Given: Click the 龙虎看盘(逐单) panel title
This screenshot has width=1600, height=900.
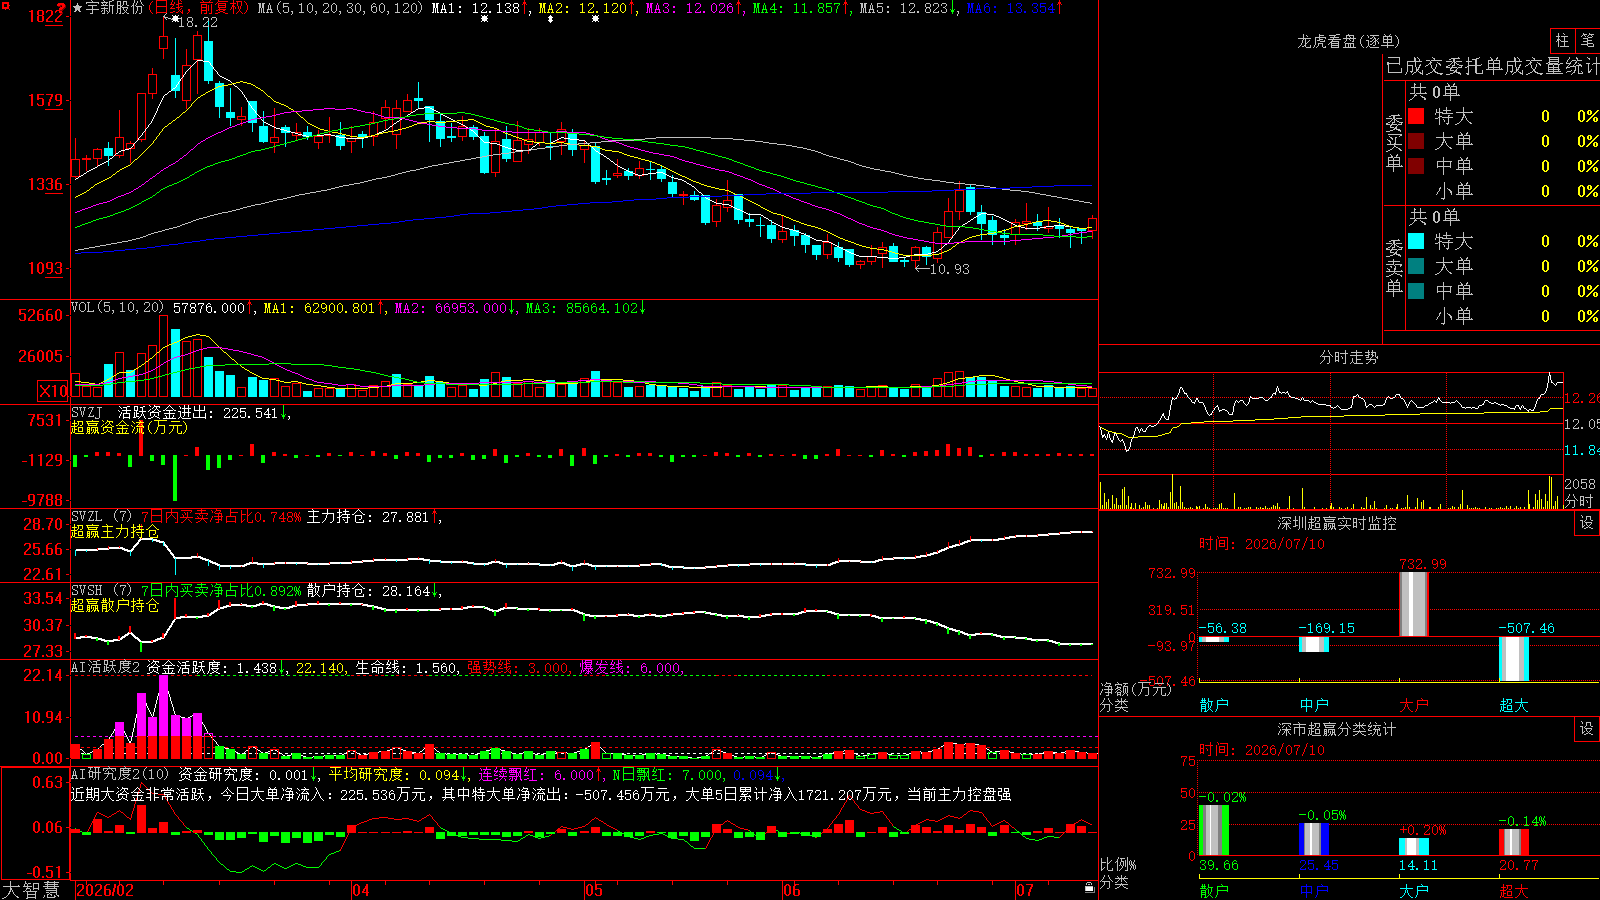Looking at the screenshot, I should click(x=1349, y=41).
